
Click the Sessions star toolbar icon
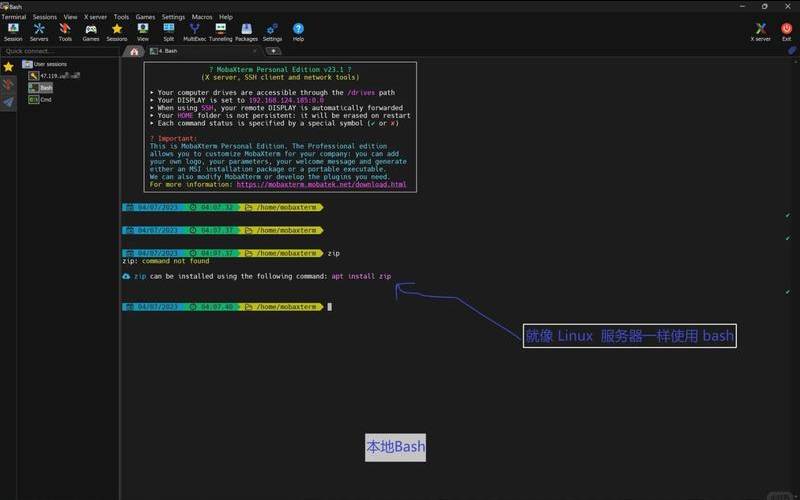[x=117, y=32]
